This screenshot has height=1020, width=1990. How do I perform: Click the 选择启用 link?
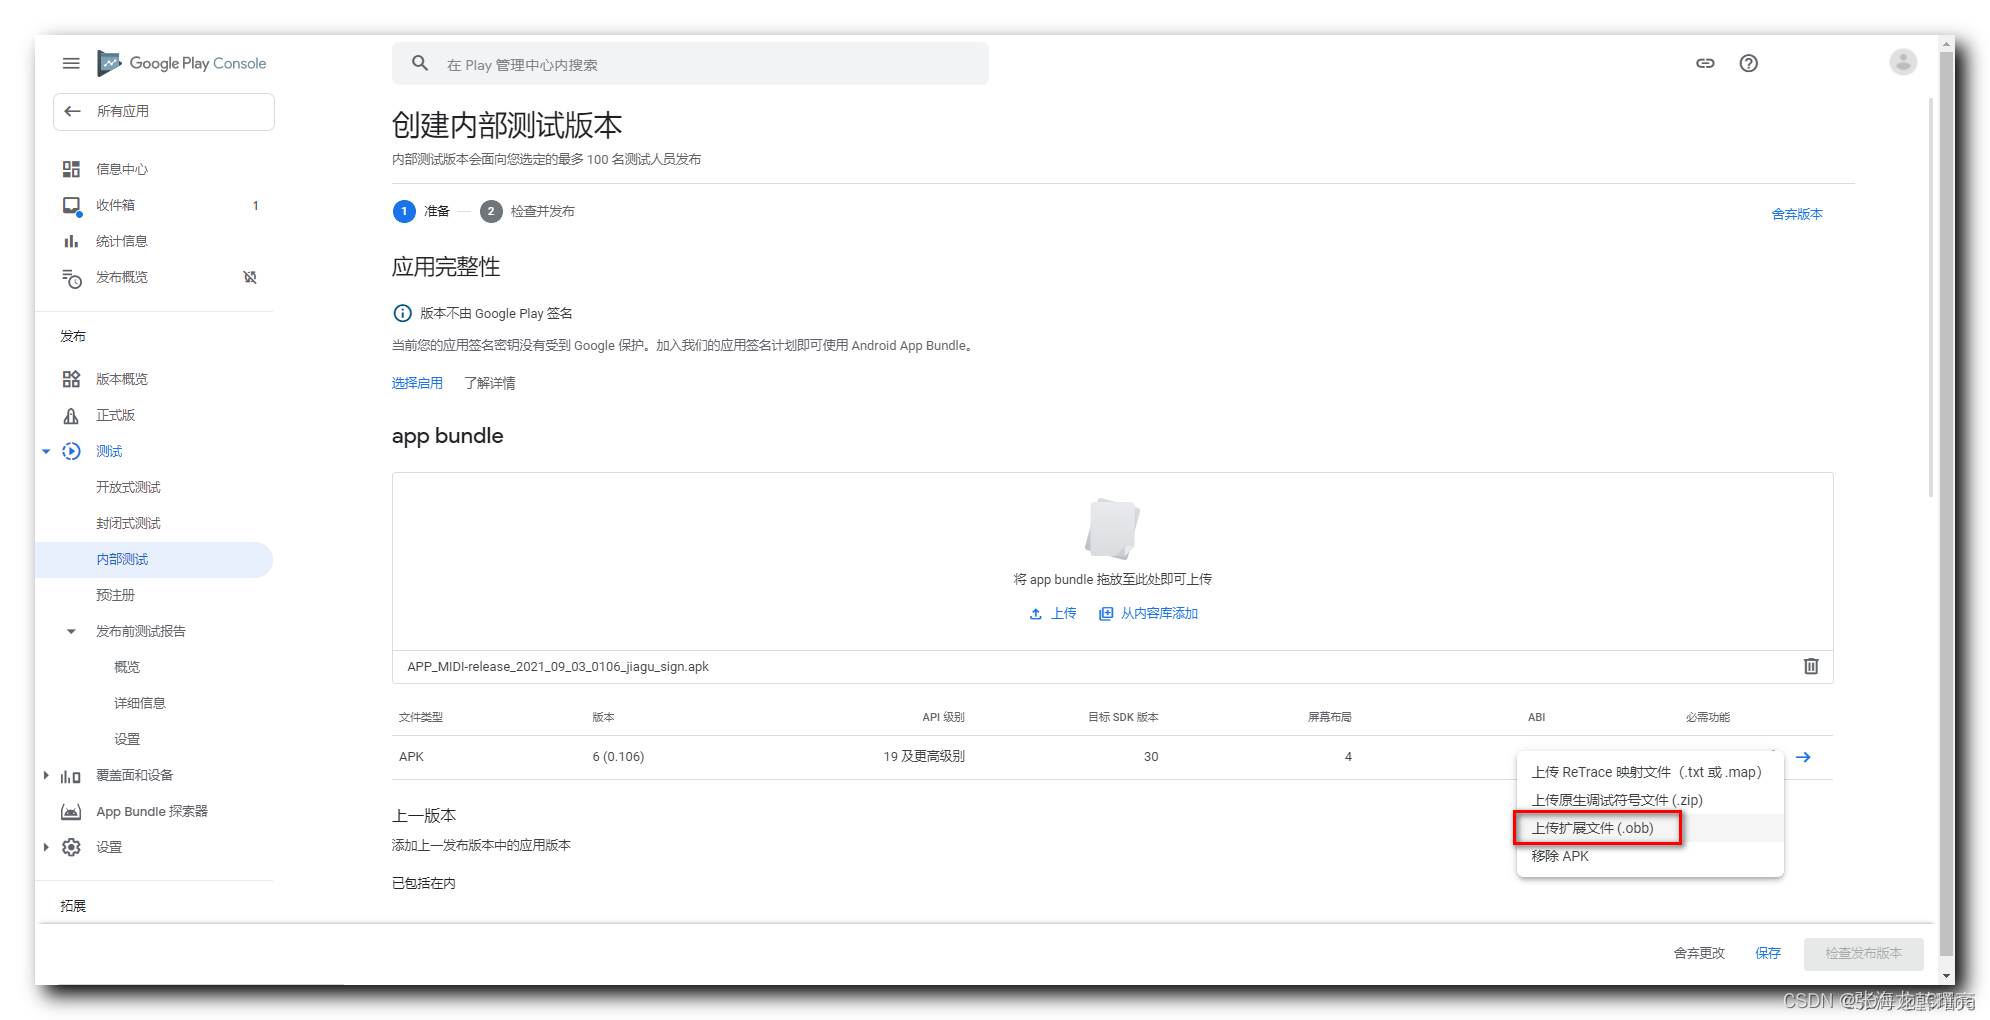[x=417, y=383]
